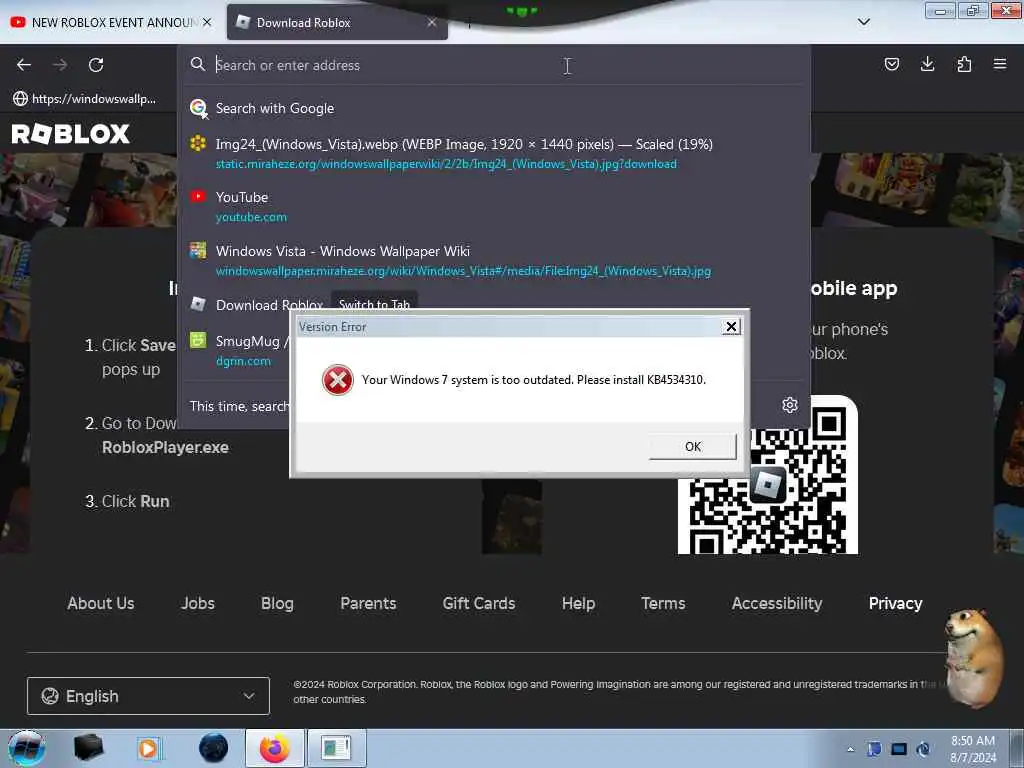Open the Terms footer link
The width and height of the screenshot is (1024, 768).
[x=663, y=603]
